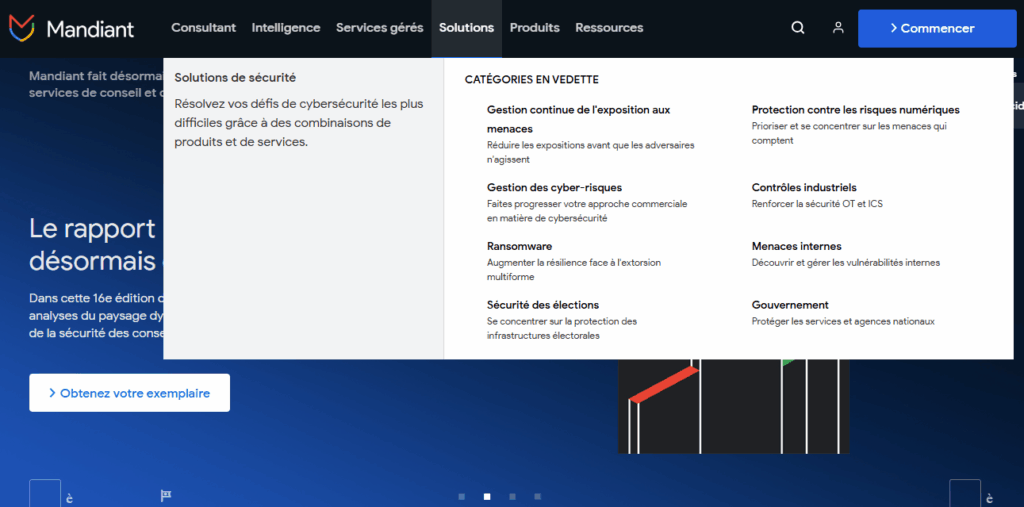Click the bar chart hero image
Viewport: 1024px width, 507px height.
point(733,406)
